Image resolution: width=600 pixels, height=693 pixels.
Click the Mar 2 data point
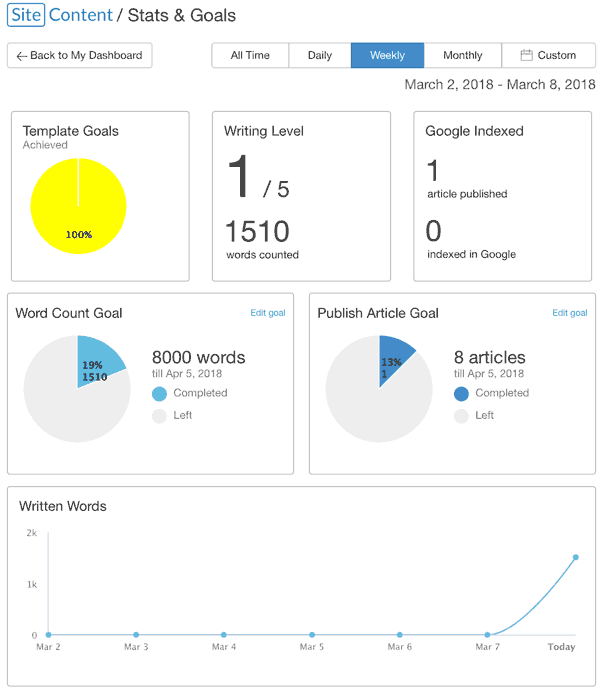[x=48, y=635]
